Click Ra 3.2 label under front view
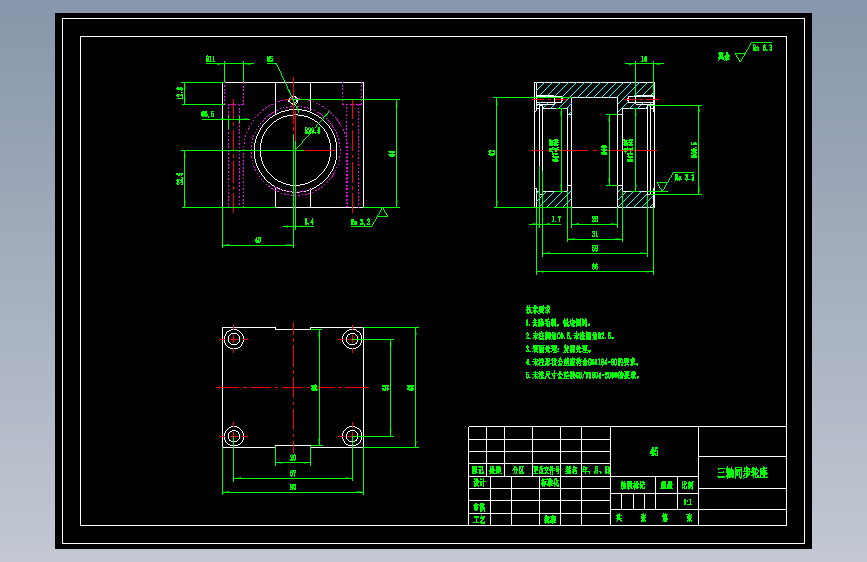Image resolution: width=867 pixels, height=562 pixels. coord(361,222)
